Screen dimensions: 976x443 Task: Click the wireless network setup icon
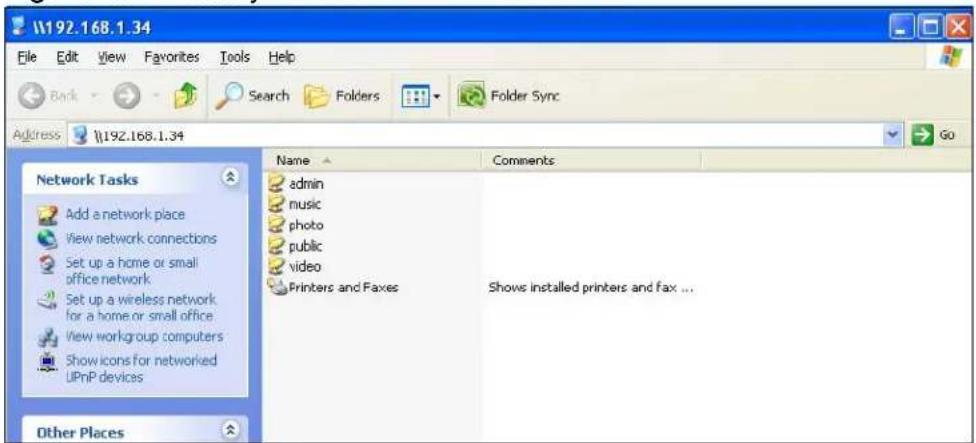point(47,301)
